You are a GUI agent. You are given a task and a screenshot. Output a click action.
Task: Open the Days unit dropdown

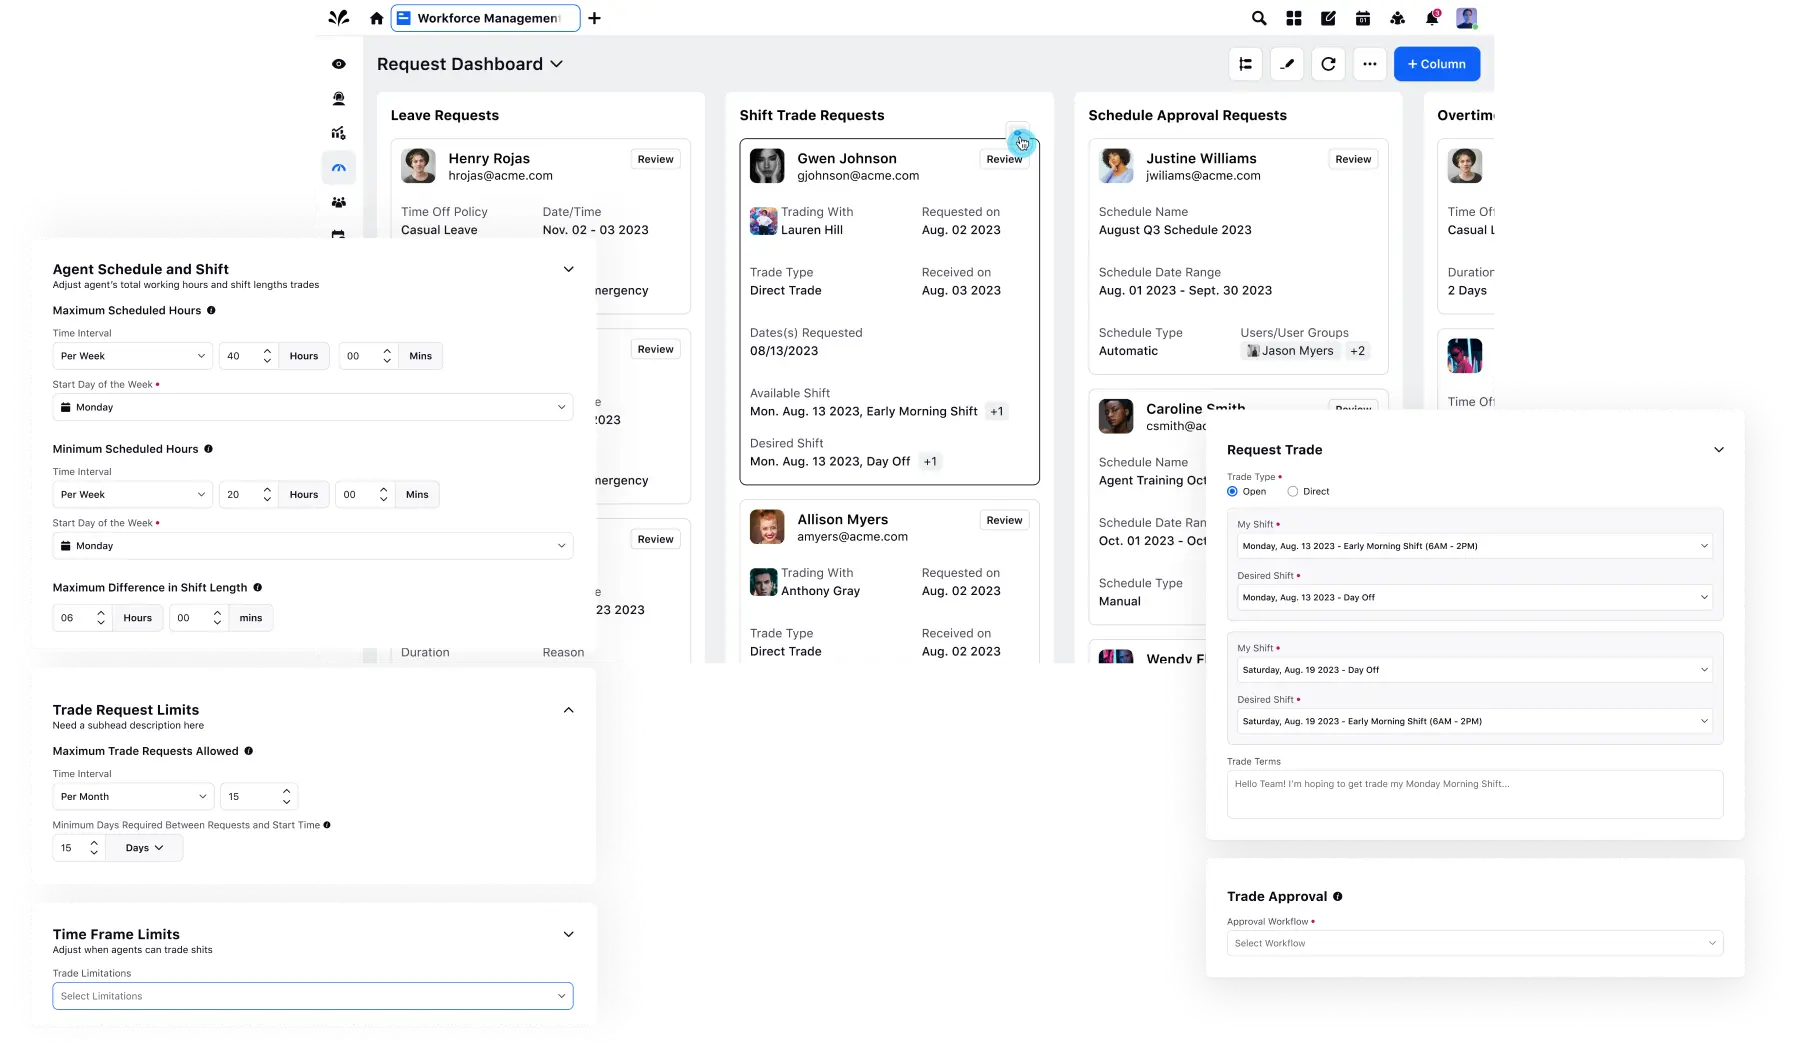(x=144, y=848)
